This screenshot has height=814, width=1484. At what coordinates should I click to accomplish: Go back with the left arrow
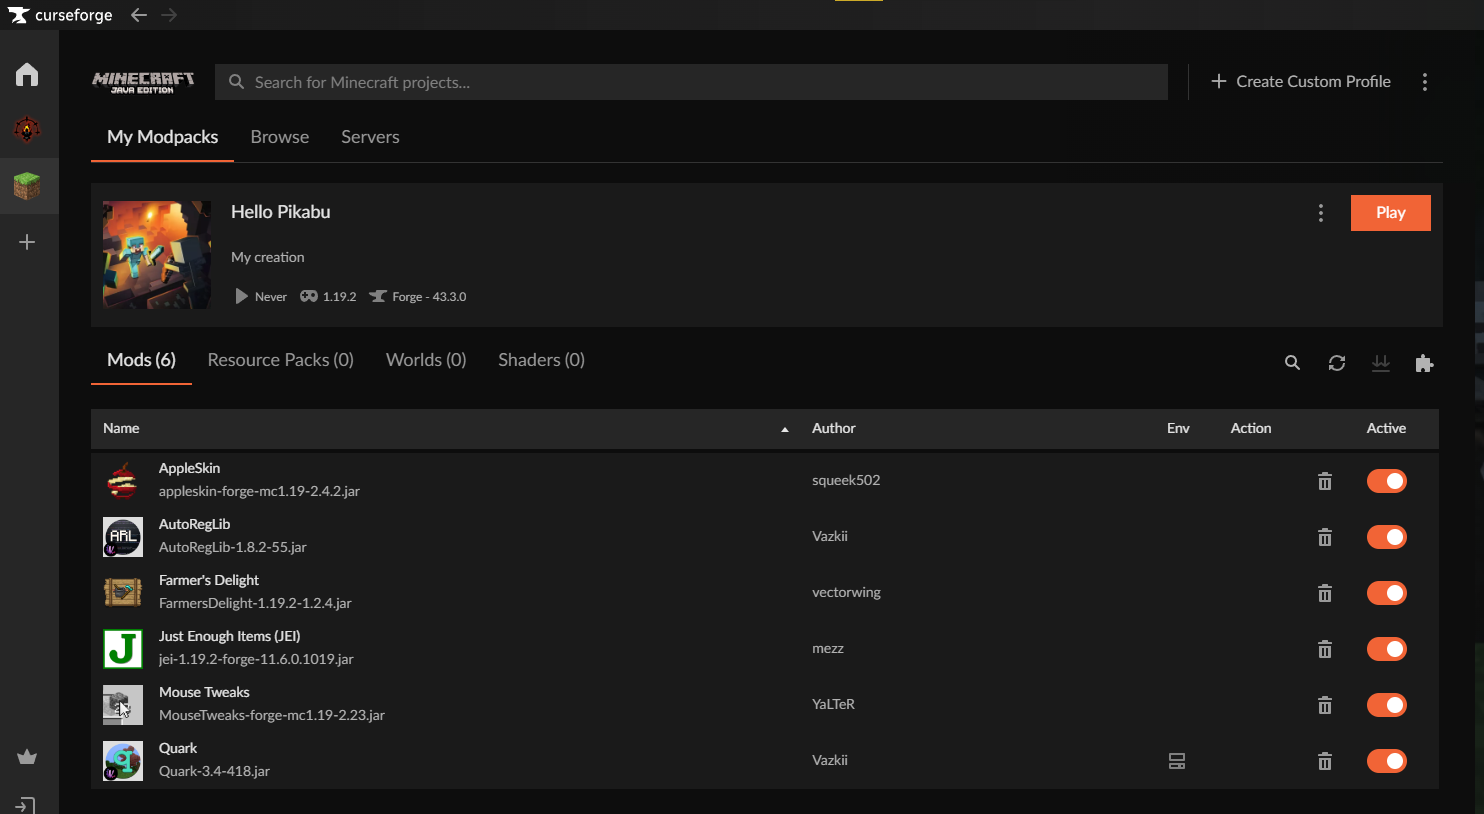[139, 15]
